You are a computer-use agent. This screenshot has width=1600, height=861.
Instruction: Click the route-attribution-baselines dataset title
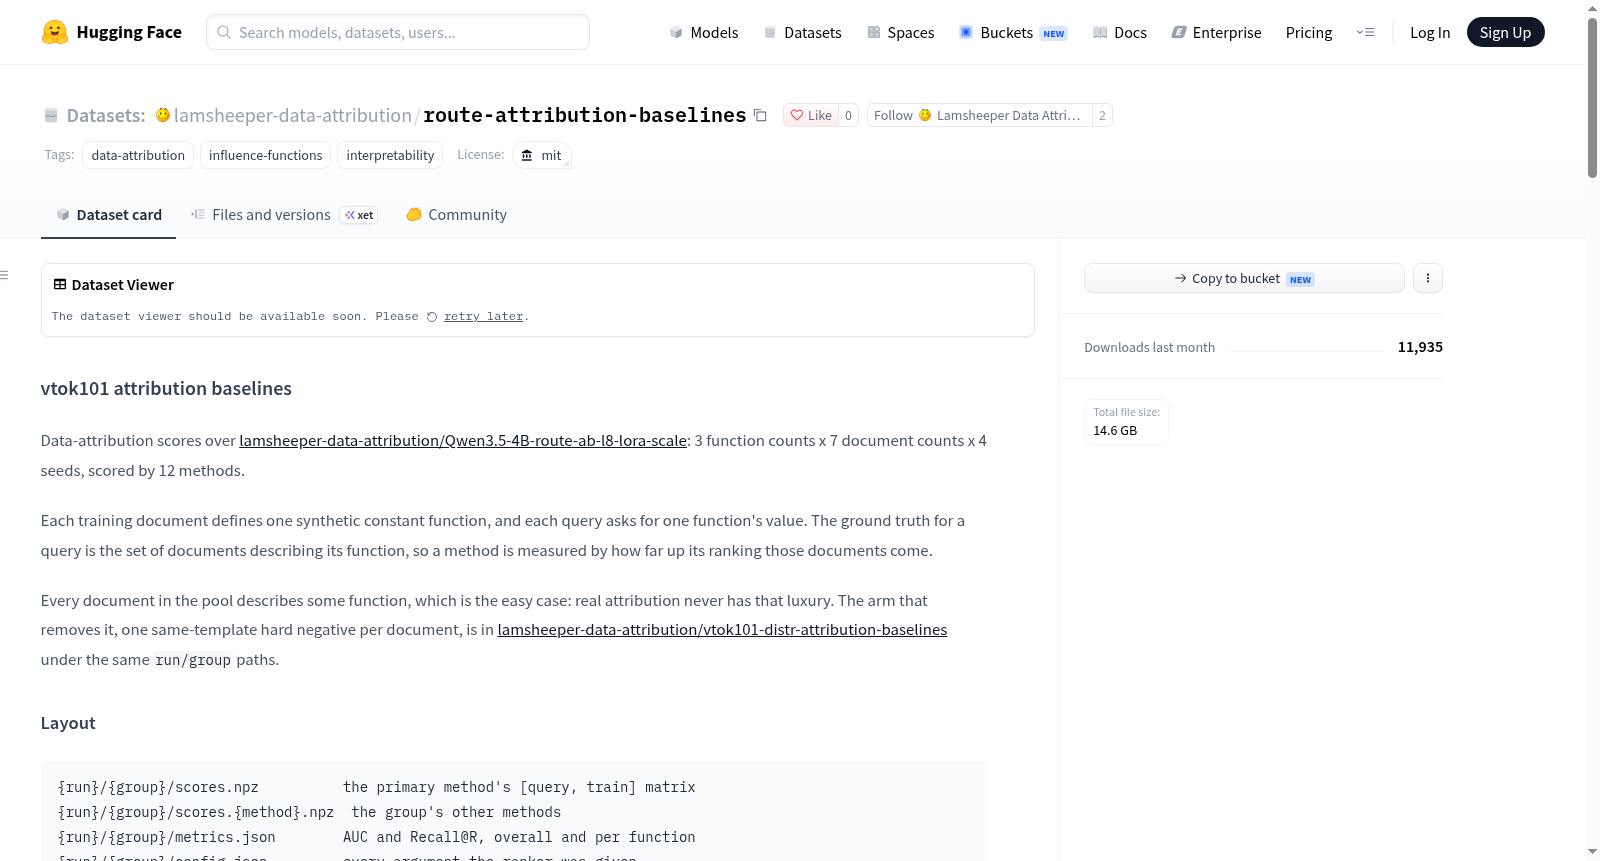click(x=585, y=115)
